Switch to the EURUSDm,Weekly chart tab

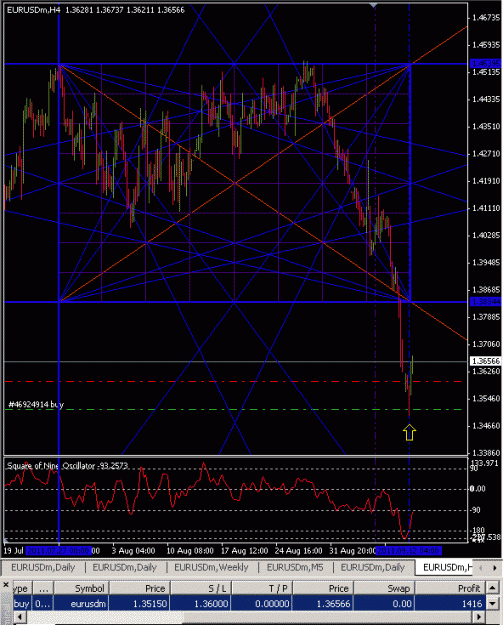pyautogui.click(x=211, y=567)
